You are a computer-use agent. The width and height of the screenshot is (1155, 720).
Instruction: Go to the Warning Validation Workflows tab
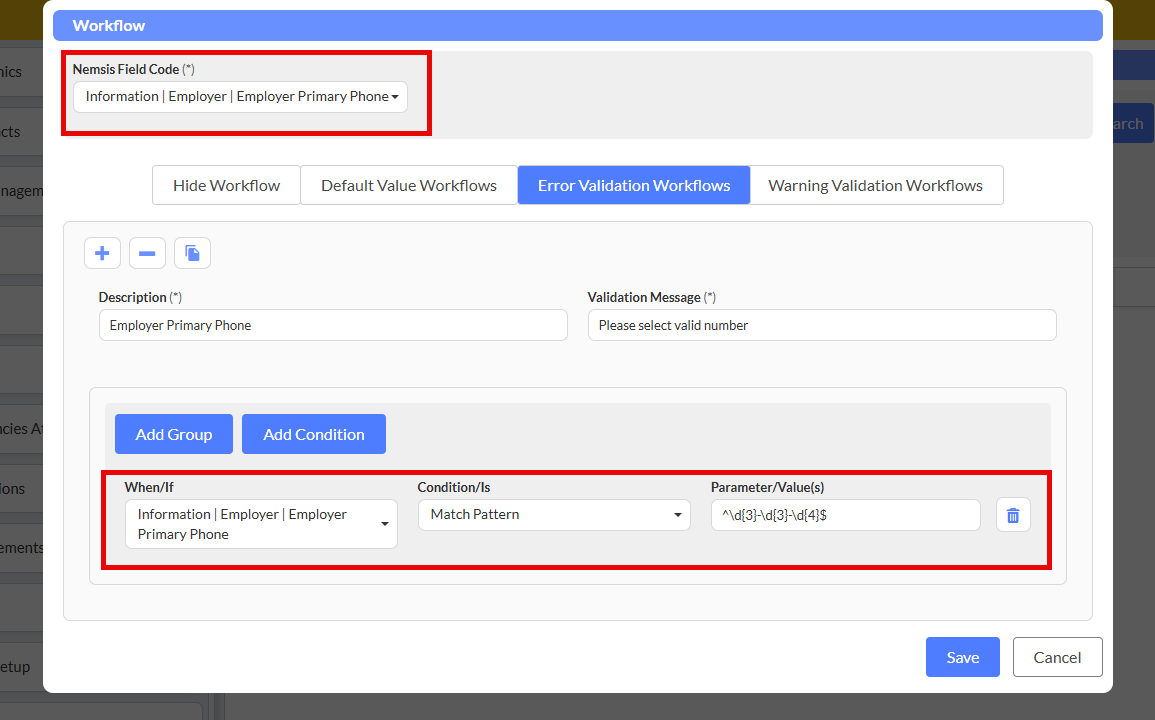[x=875, y=185]
